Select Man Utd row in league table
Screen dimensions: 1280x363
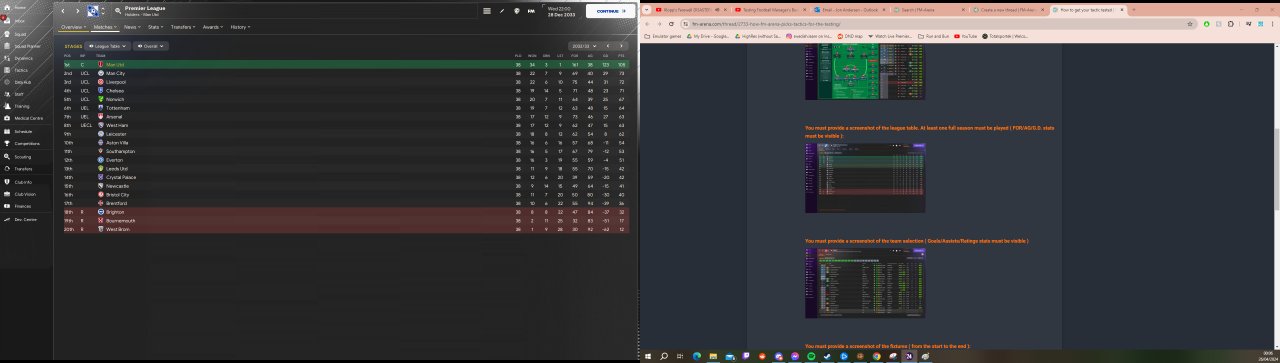pos(346,64)
